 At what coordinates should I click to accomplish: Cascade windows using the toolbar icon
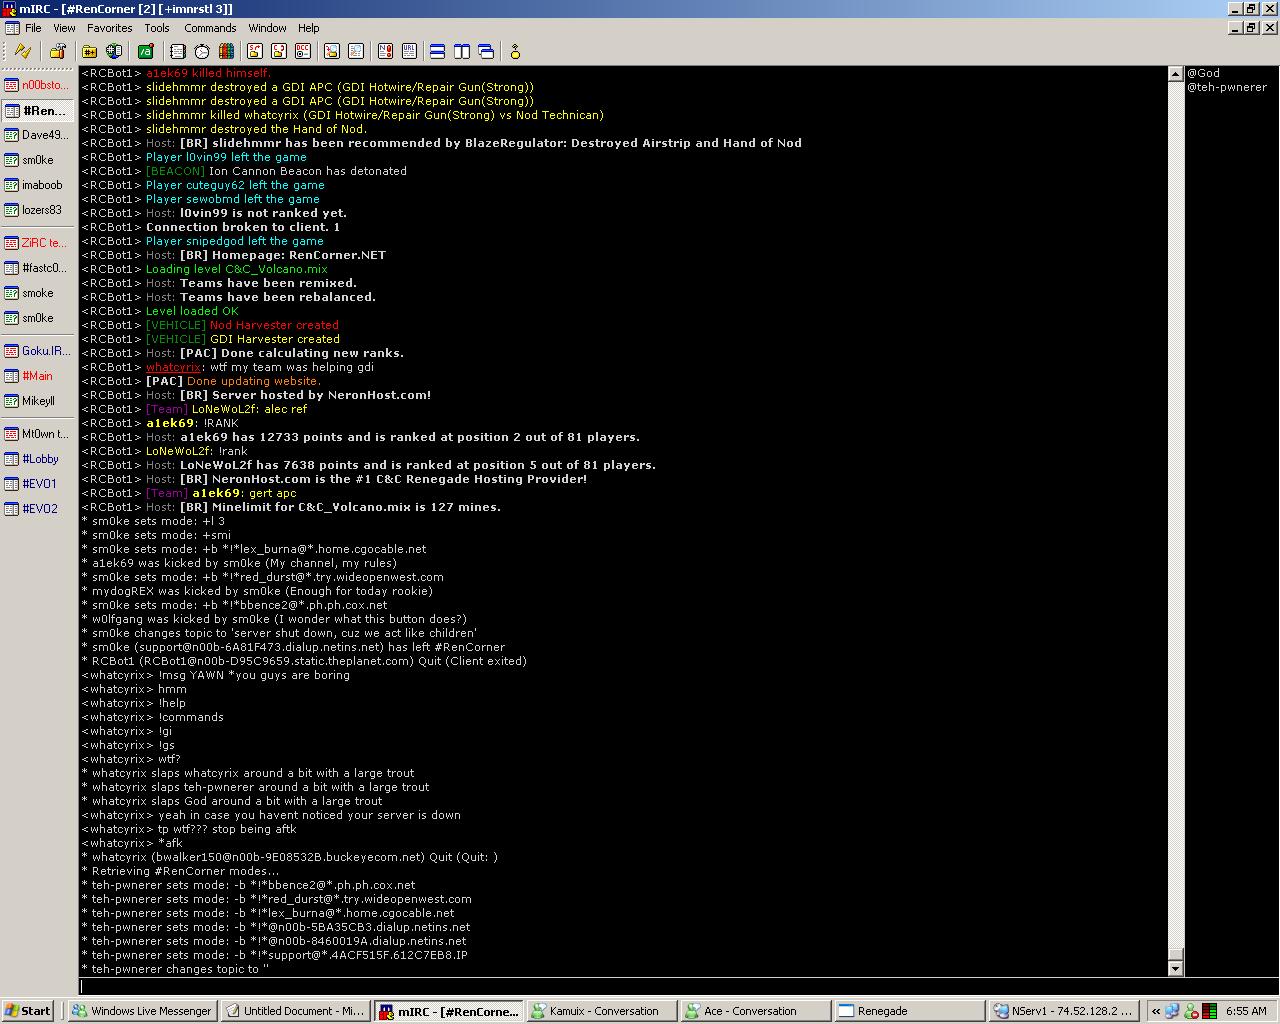pos(486,51)
